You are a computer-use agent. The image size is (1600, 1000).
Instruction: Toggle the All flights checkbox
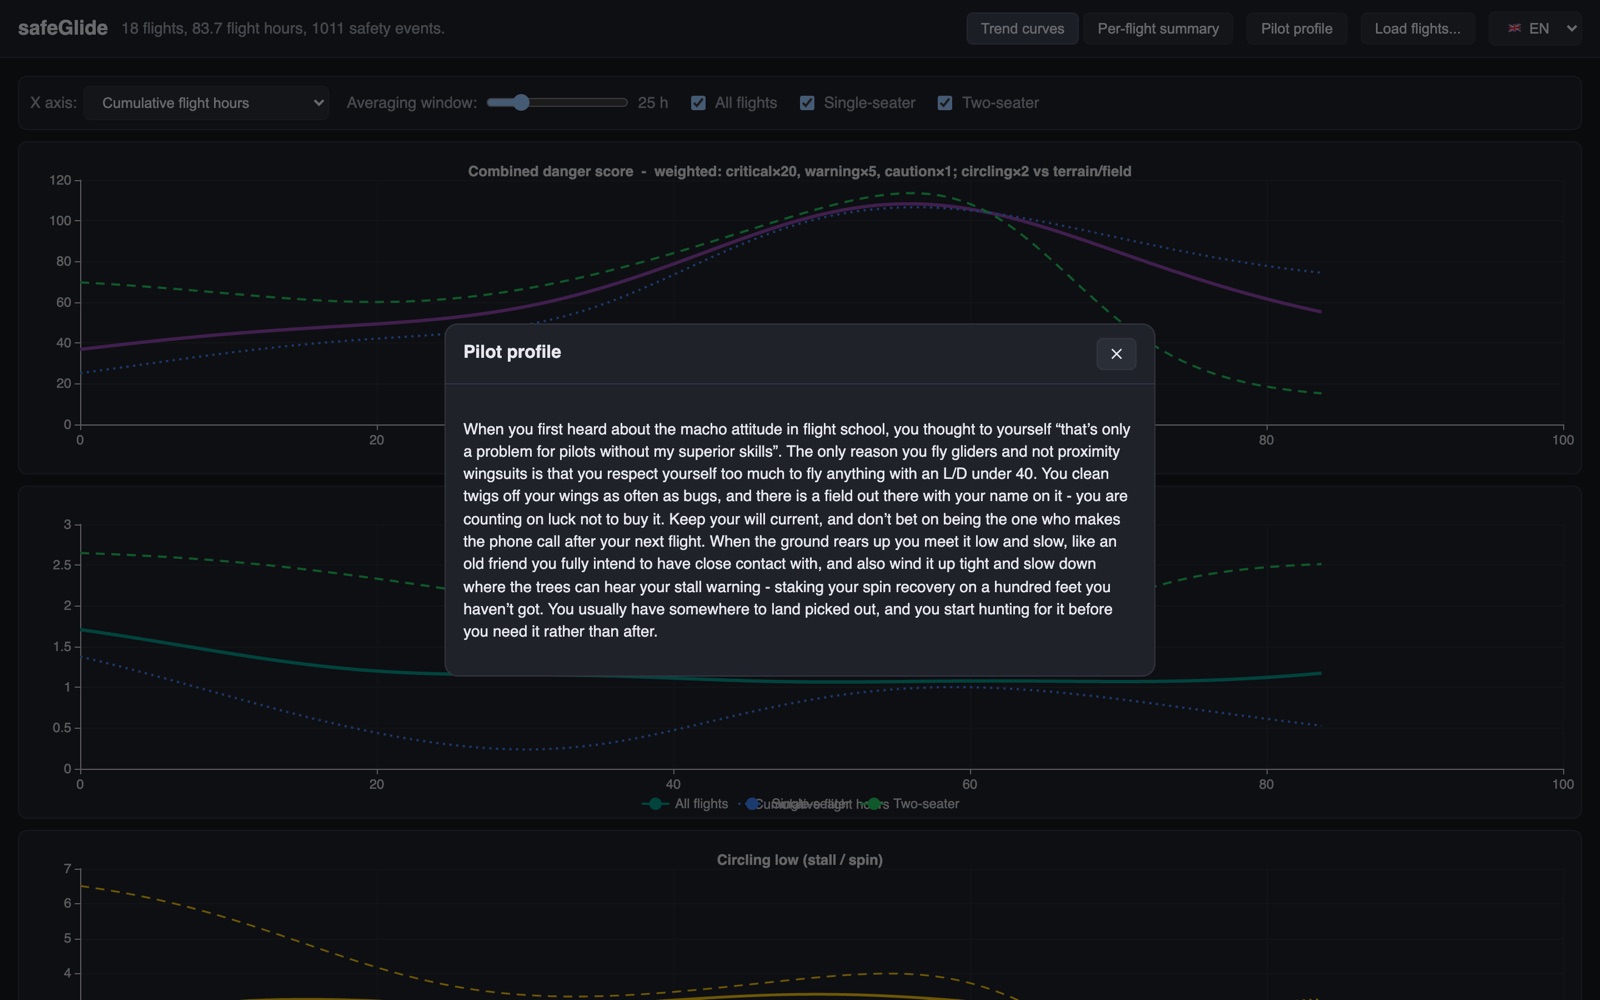click(x=698, y=103)
